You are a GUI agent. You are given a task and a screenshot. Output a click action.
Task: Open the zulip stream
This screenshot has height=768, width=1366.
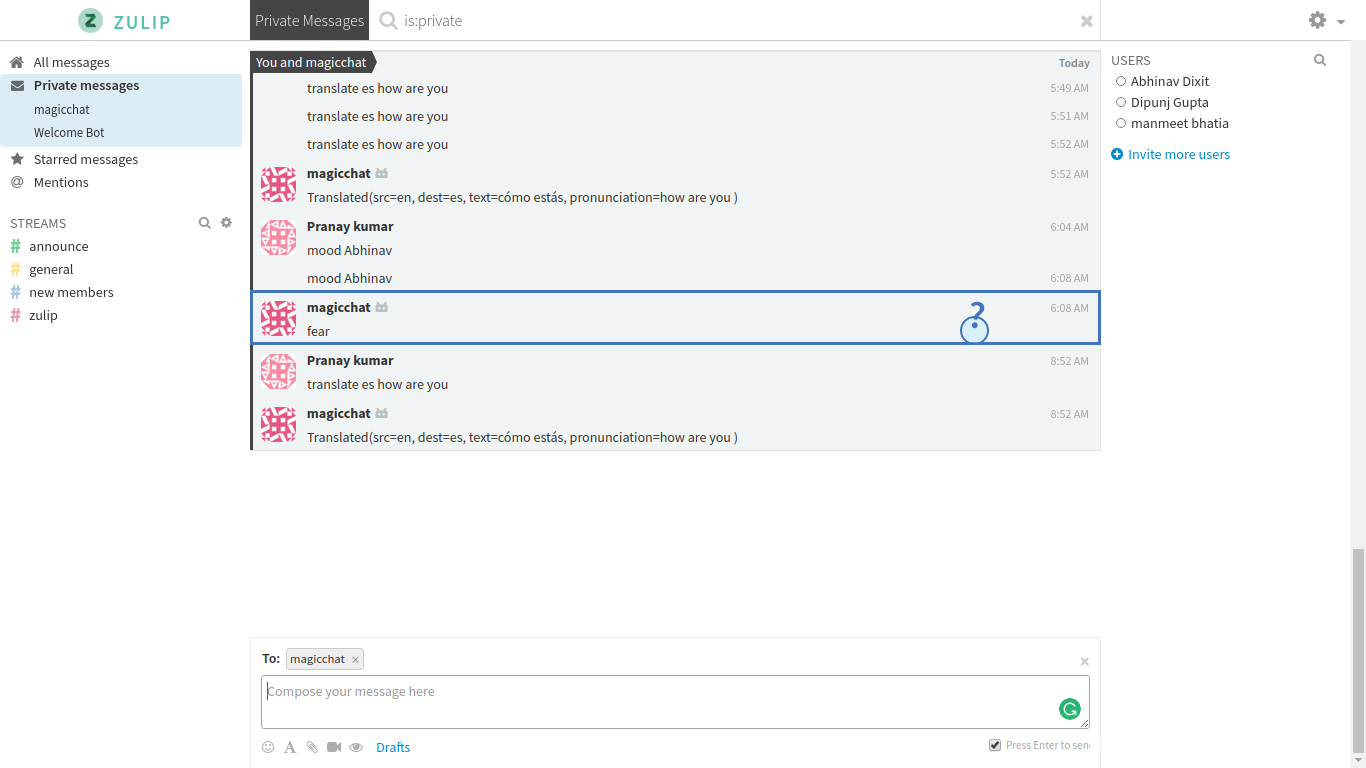pyautogui.click(x=43, y=315)
